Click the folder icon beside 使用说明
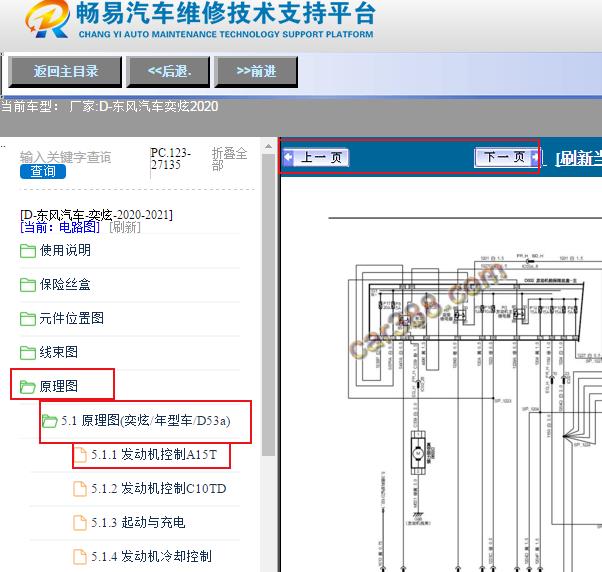The image size is (602, 572). (x=28, y=251)
